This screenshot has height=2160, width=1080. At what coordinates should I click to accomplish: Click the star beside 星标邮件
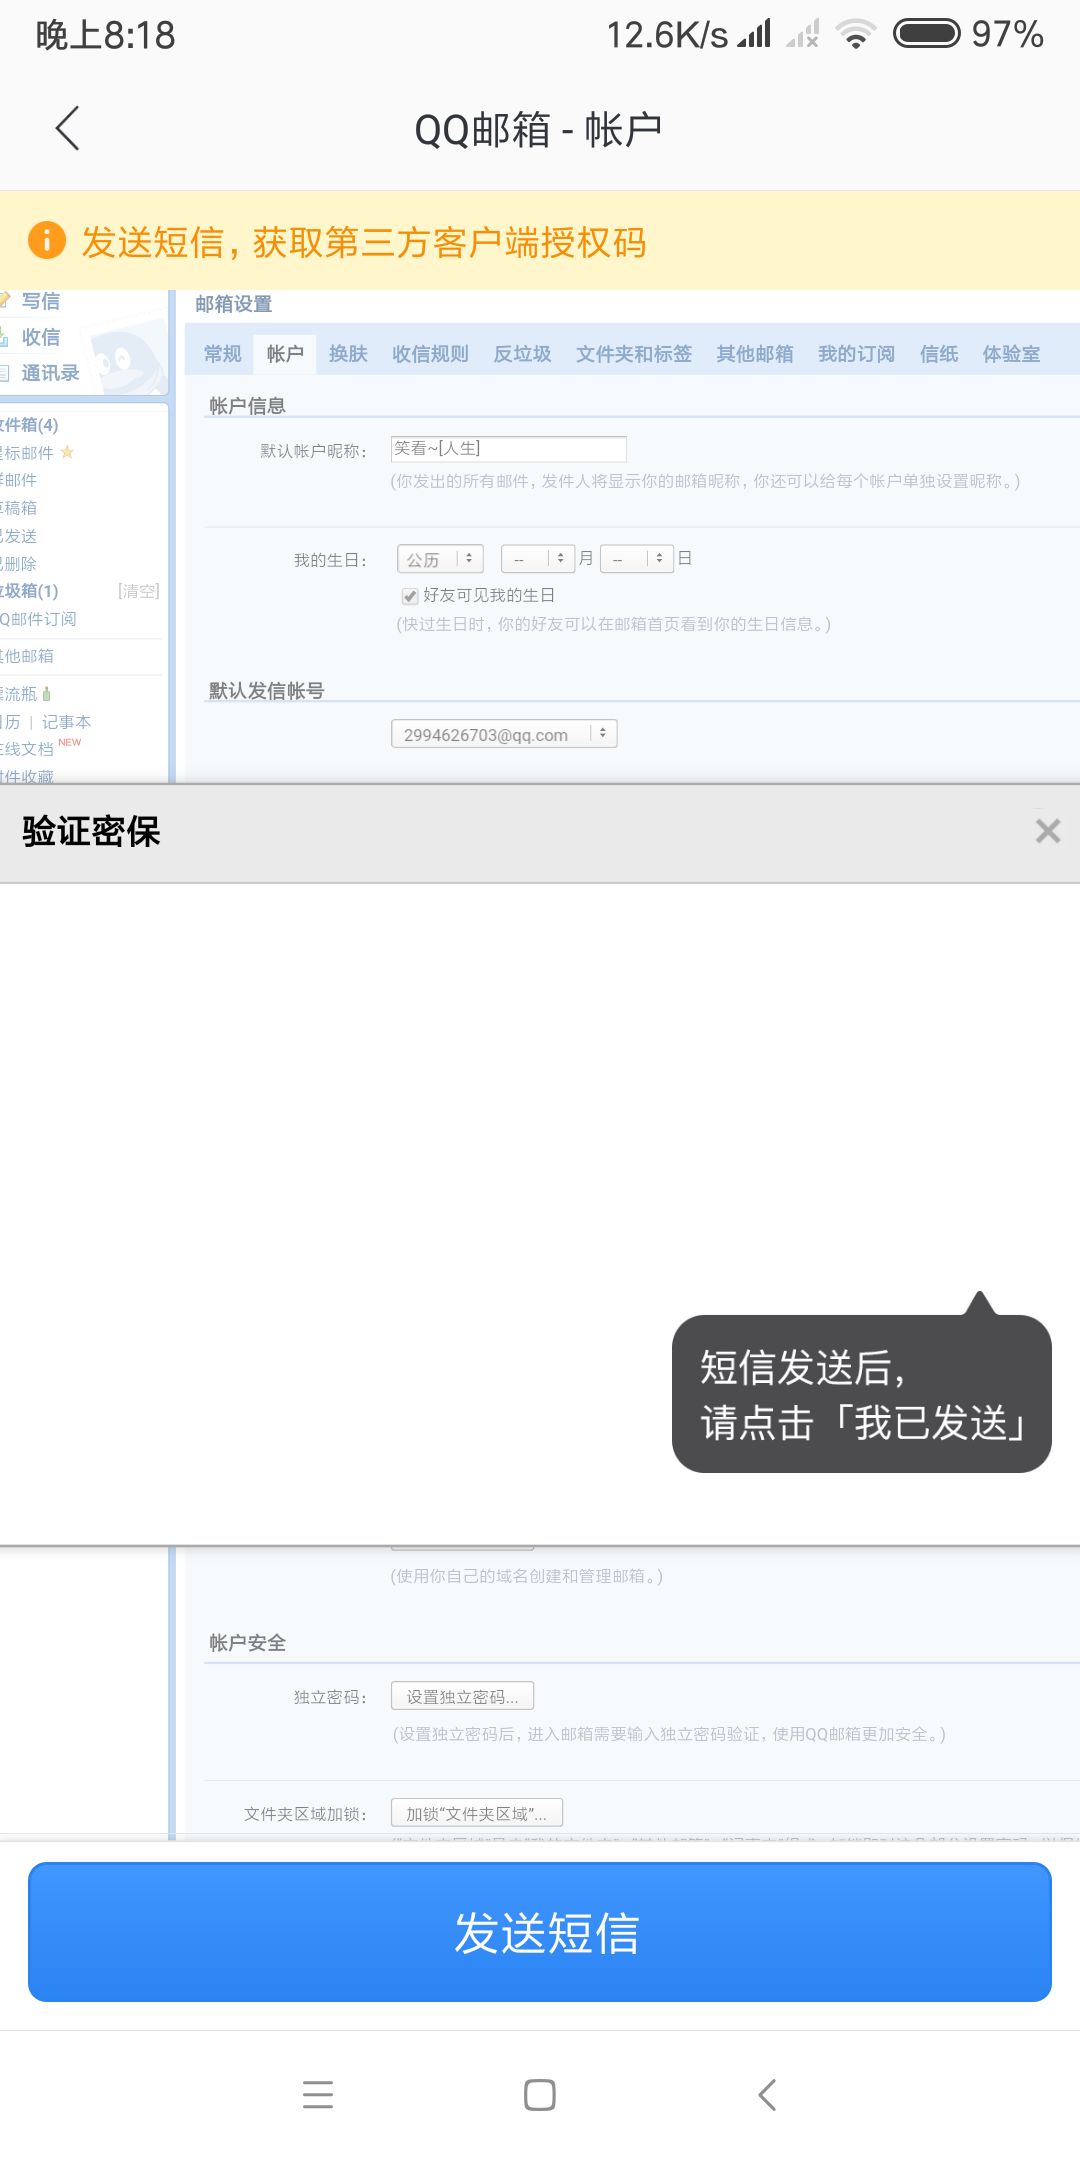(x=67, y=452)
